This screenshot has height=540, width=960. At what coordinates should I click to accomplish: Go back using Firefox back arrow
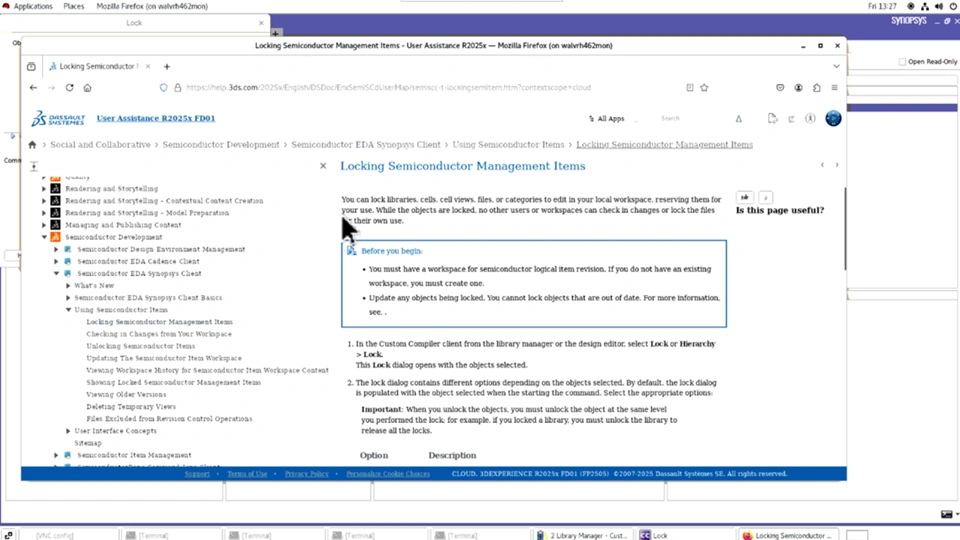tap(33, 88)
